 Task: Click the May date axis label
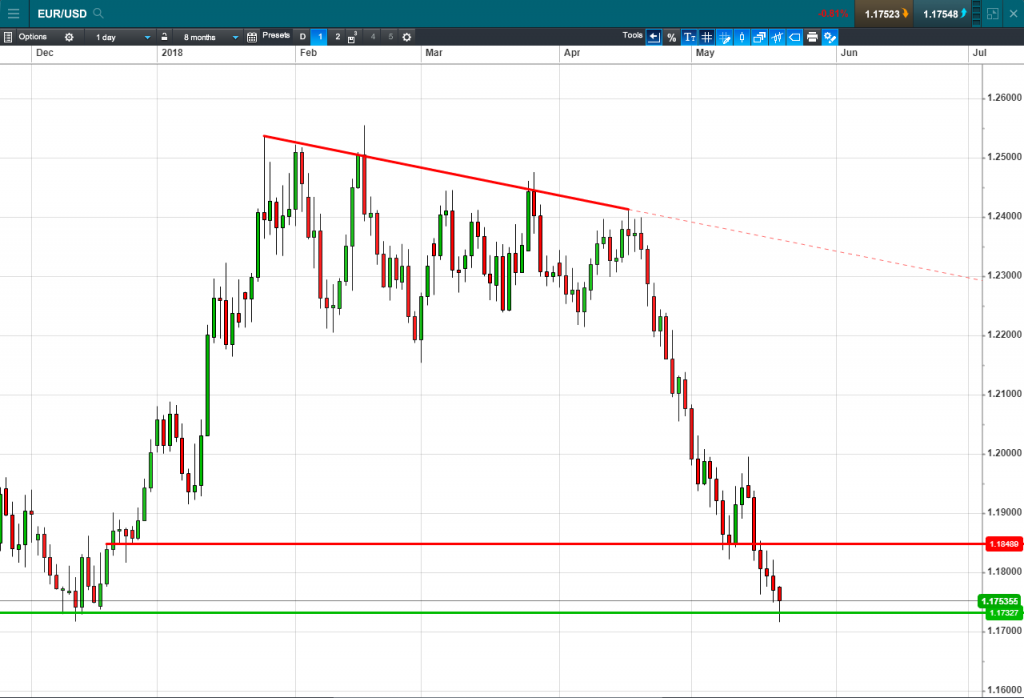click(705, 53)
